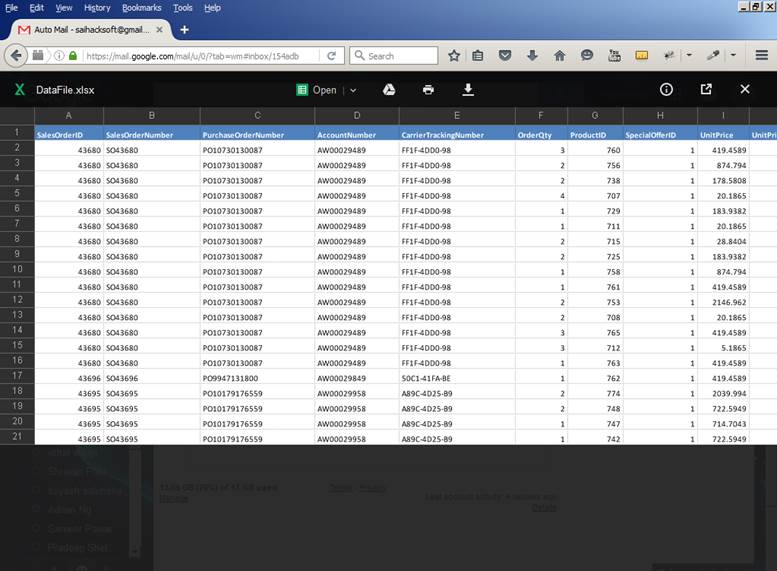The height and width of the screenshot is (571, 777).
Task: Close the Auto Mail browser tab
Action: 159,30
